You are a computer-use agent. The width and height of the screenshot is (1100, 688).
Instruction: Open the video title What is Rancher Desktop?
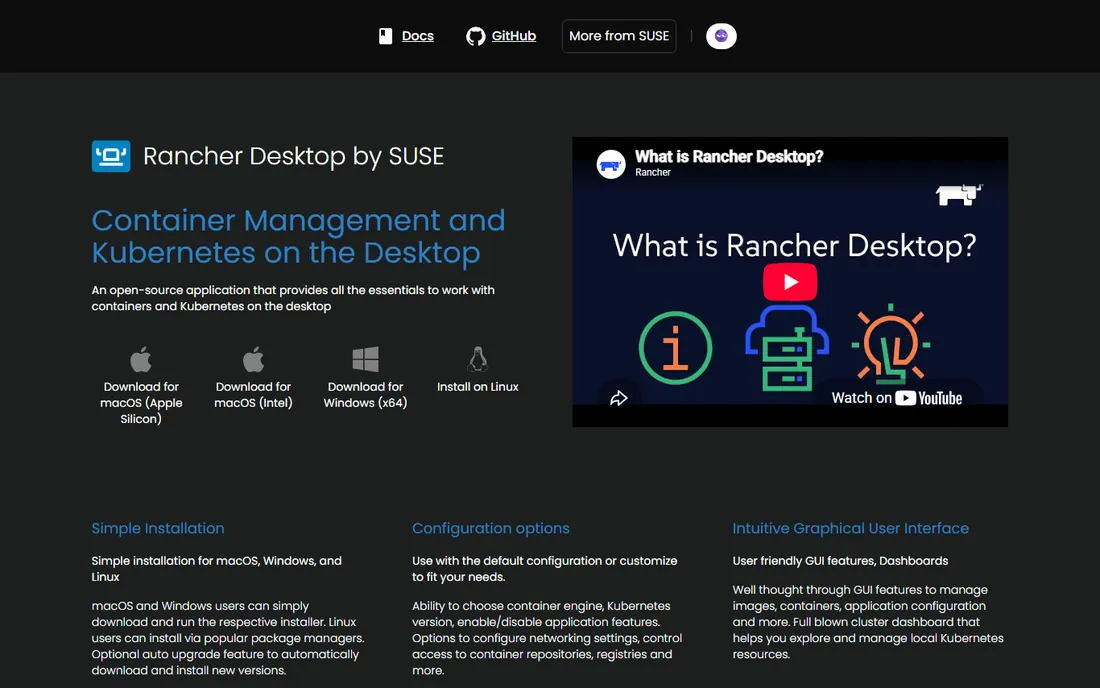[x=729, y=156]
